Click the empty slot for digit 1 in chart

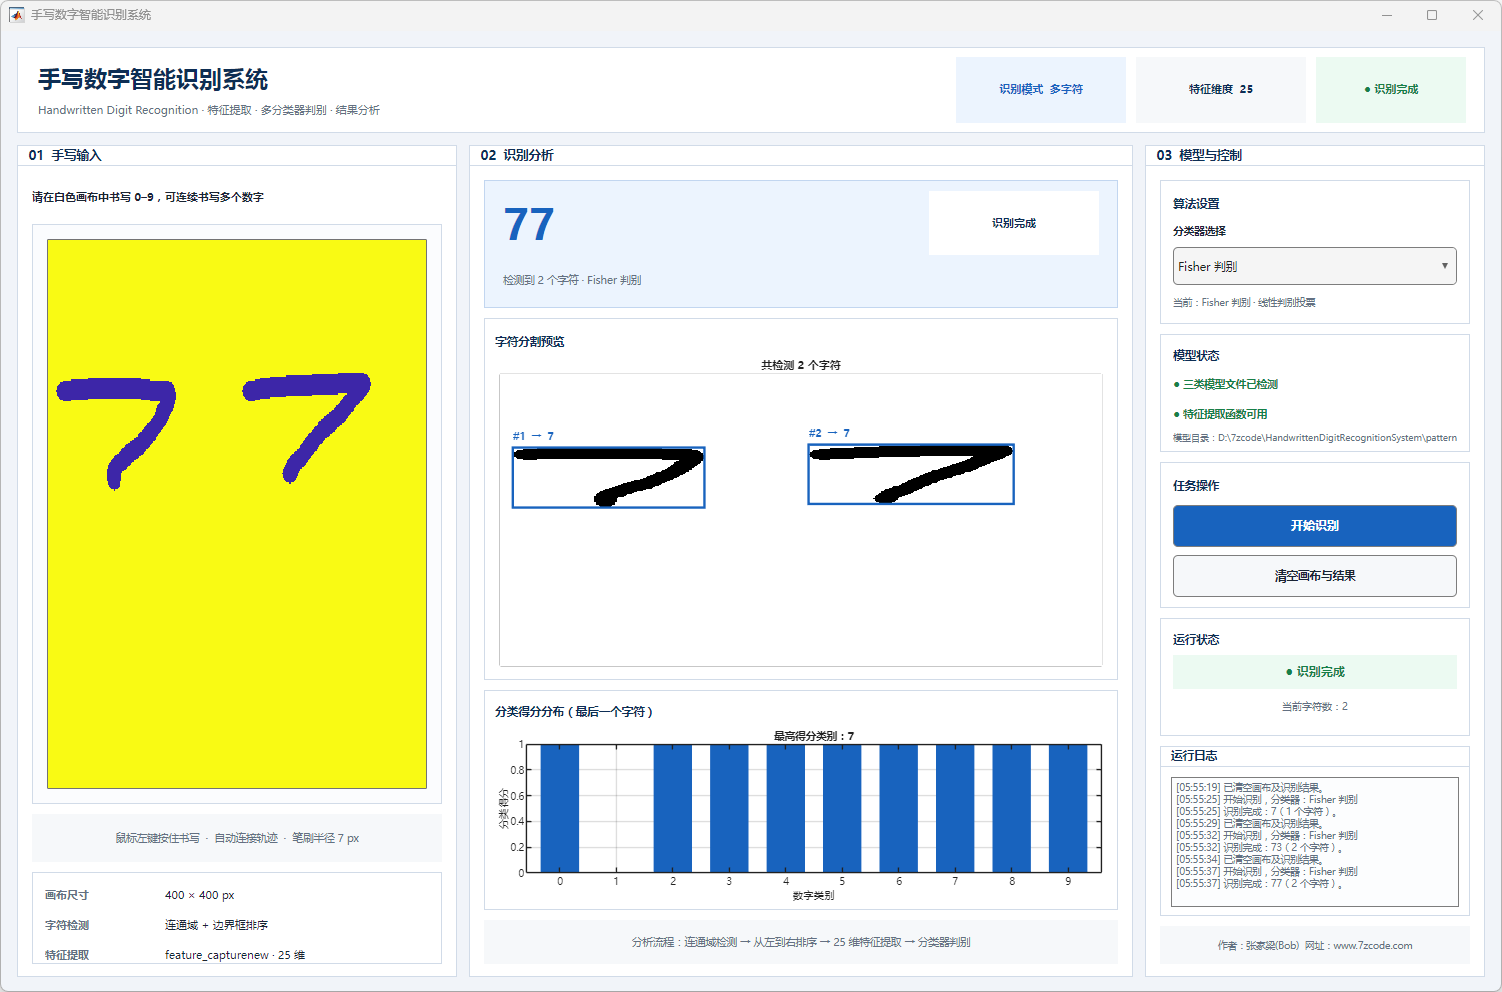tap(616, 808)
